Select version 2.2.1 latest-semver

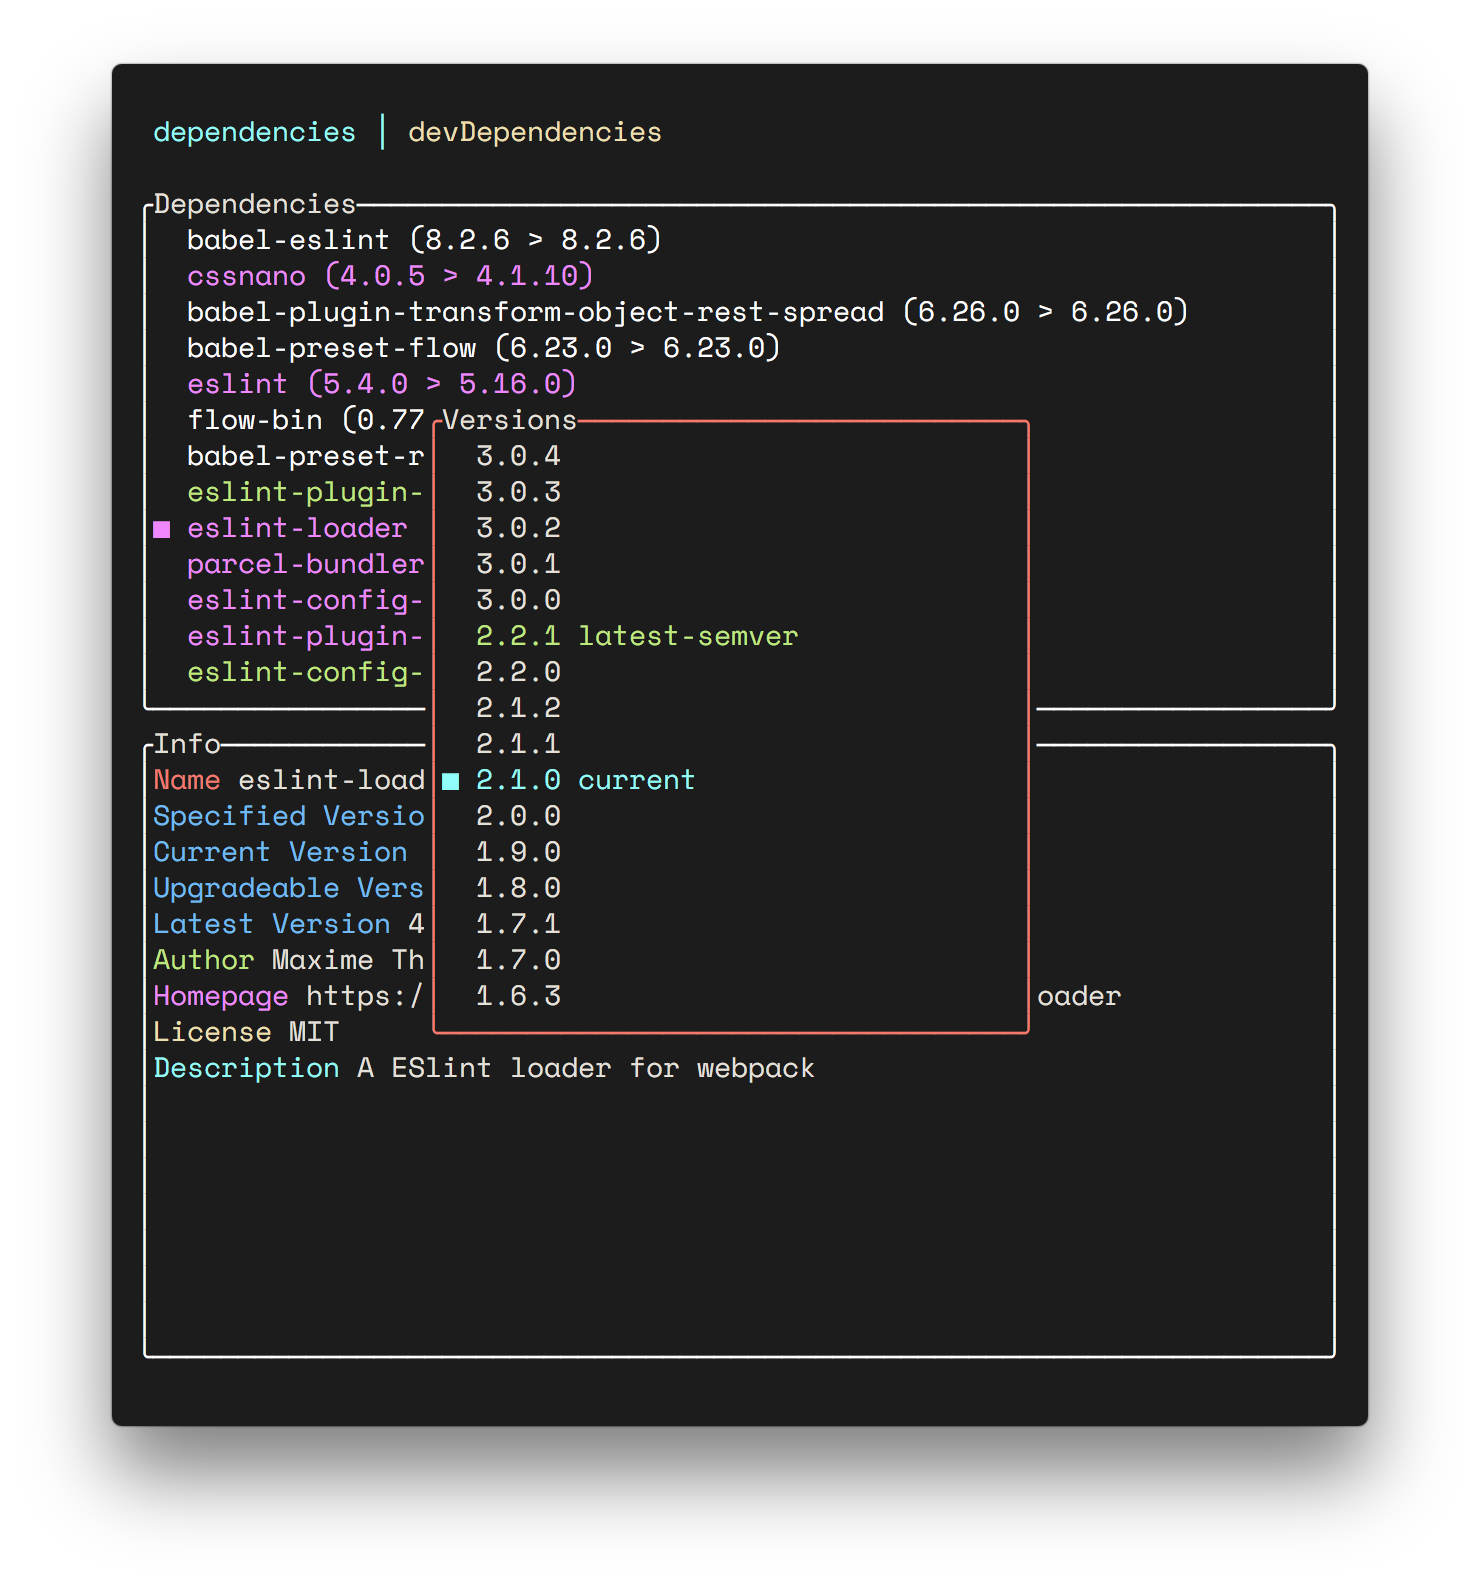[636, 636]
